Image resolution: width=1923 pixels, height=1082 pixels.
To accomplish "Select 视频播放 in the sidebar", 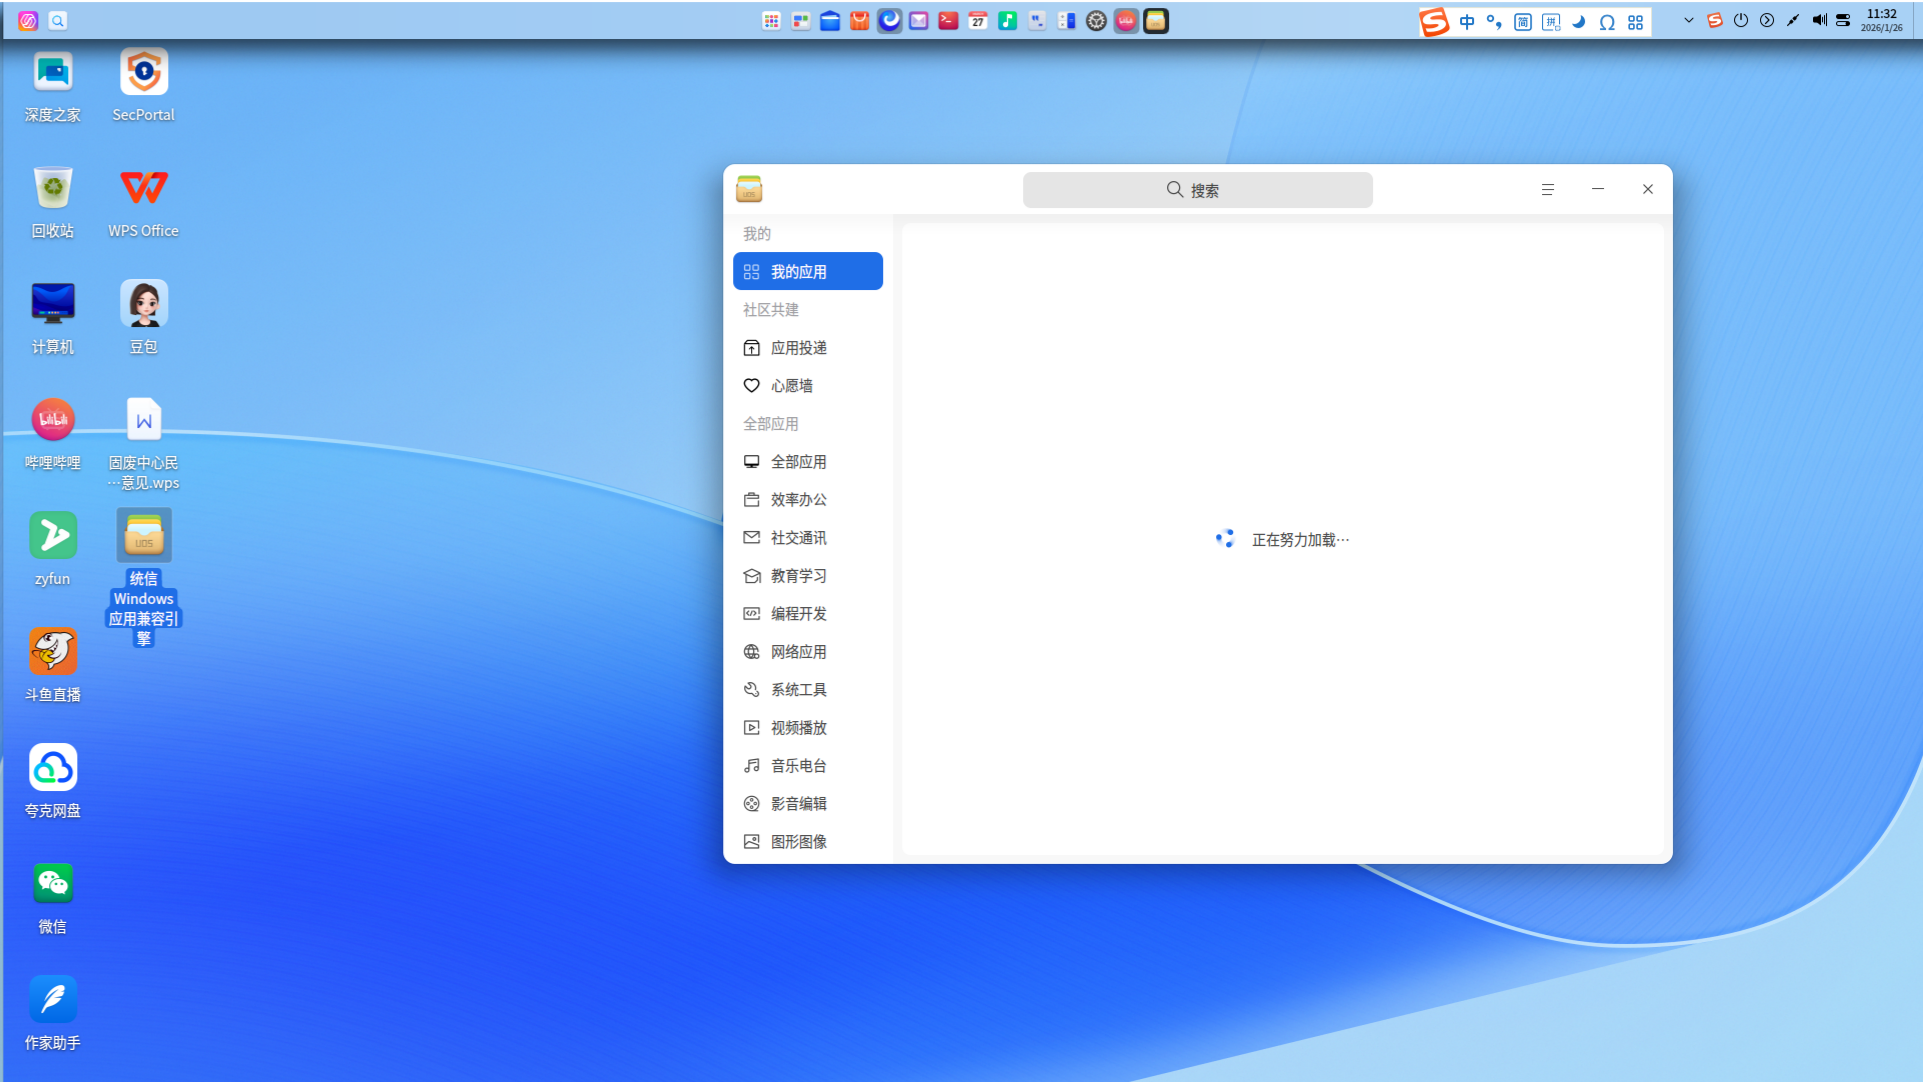I will 798,728.
